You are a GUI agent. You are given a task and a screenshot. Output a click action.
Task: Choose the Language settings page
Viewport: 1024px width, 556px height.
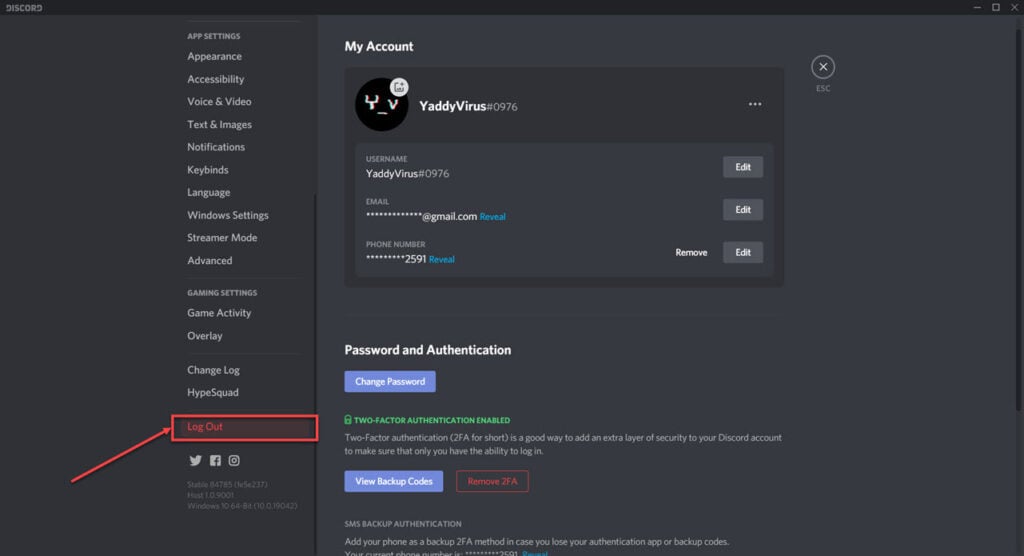[208, 192]
